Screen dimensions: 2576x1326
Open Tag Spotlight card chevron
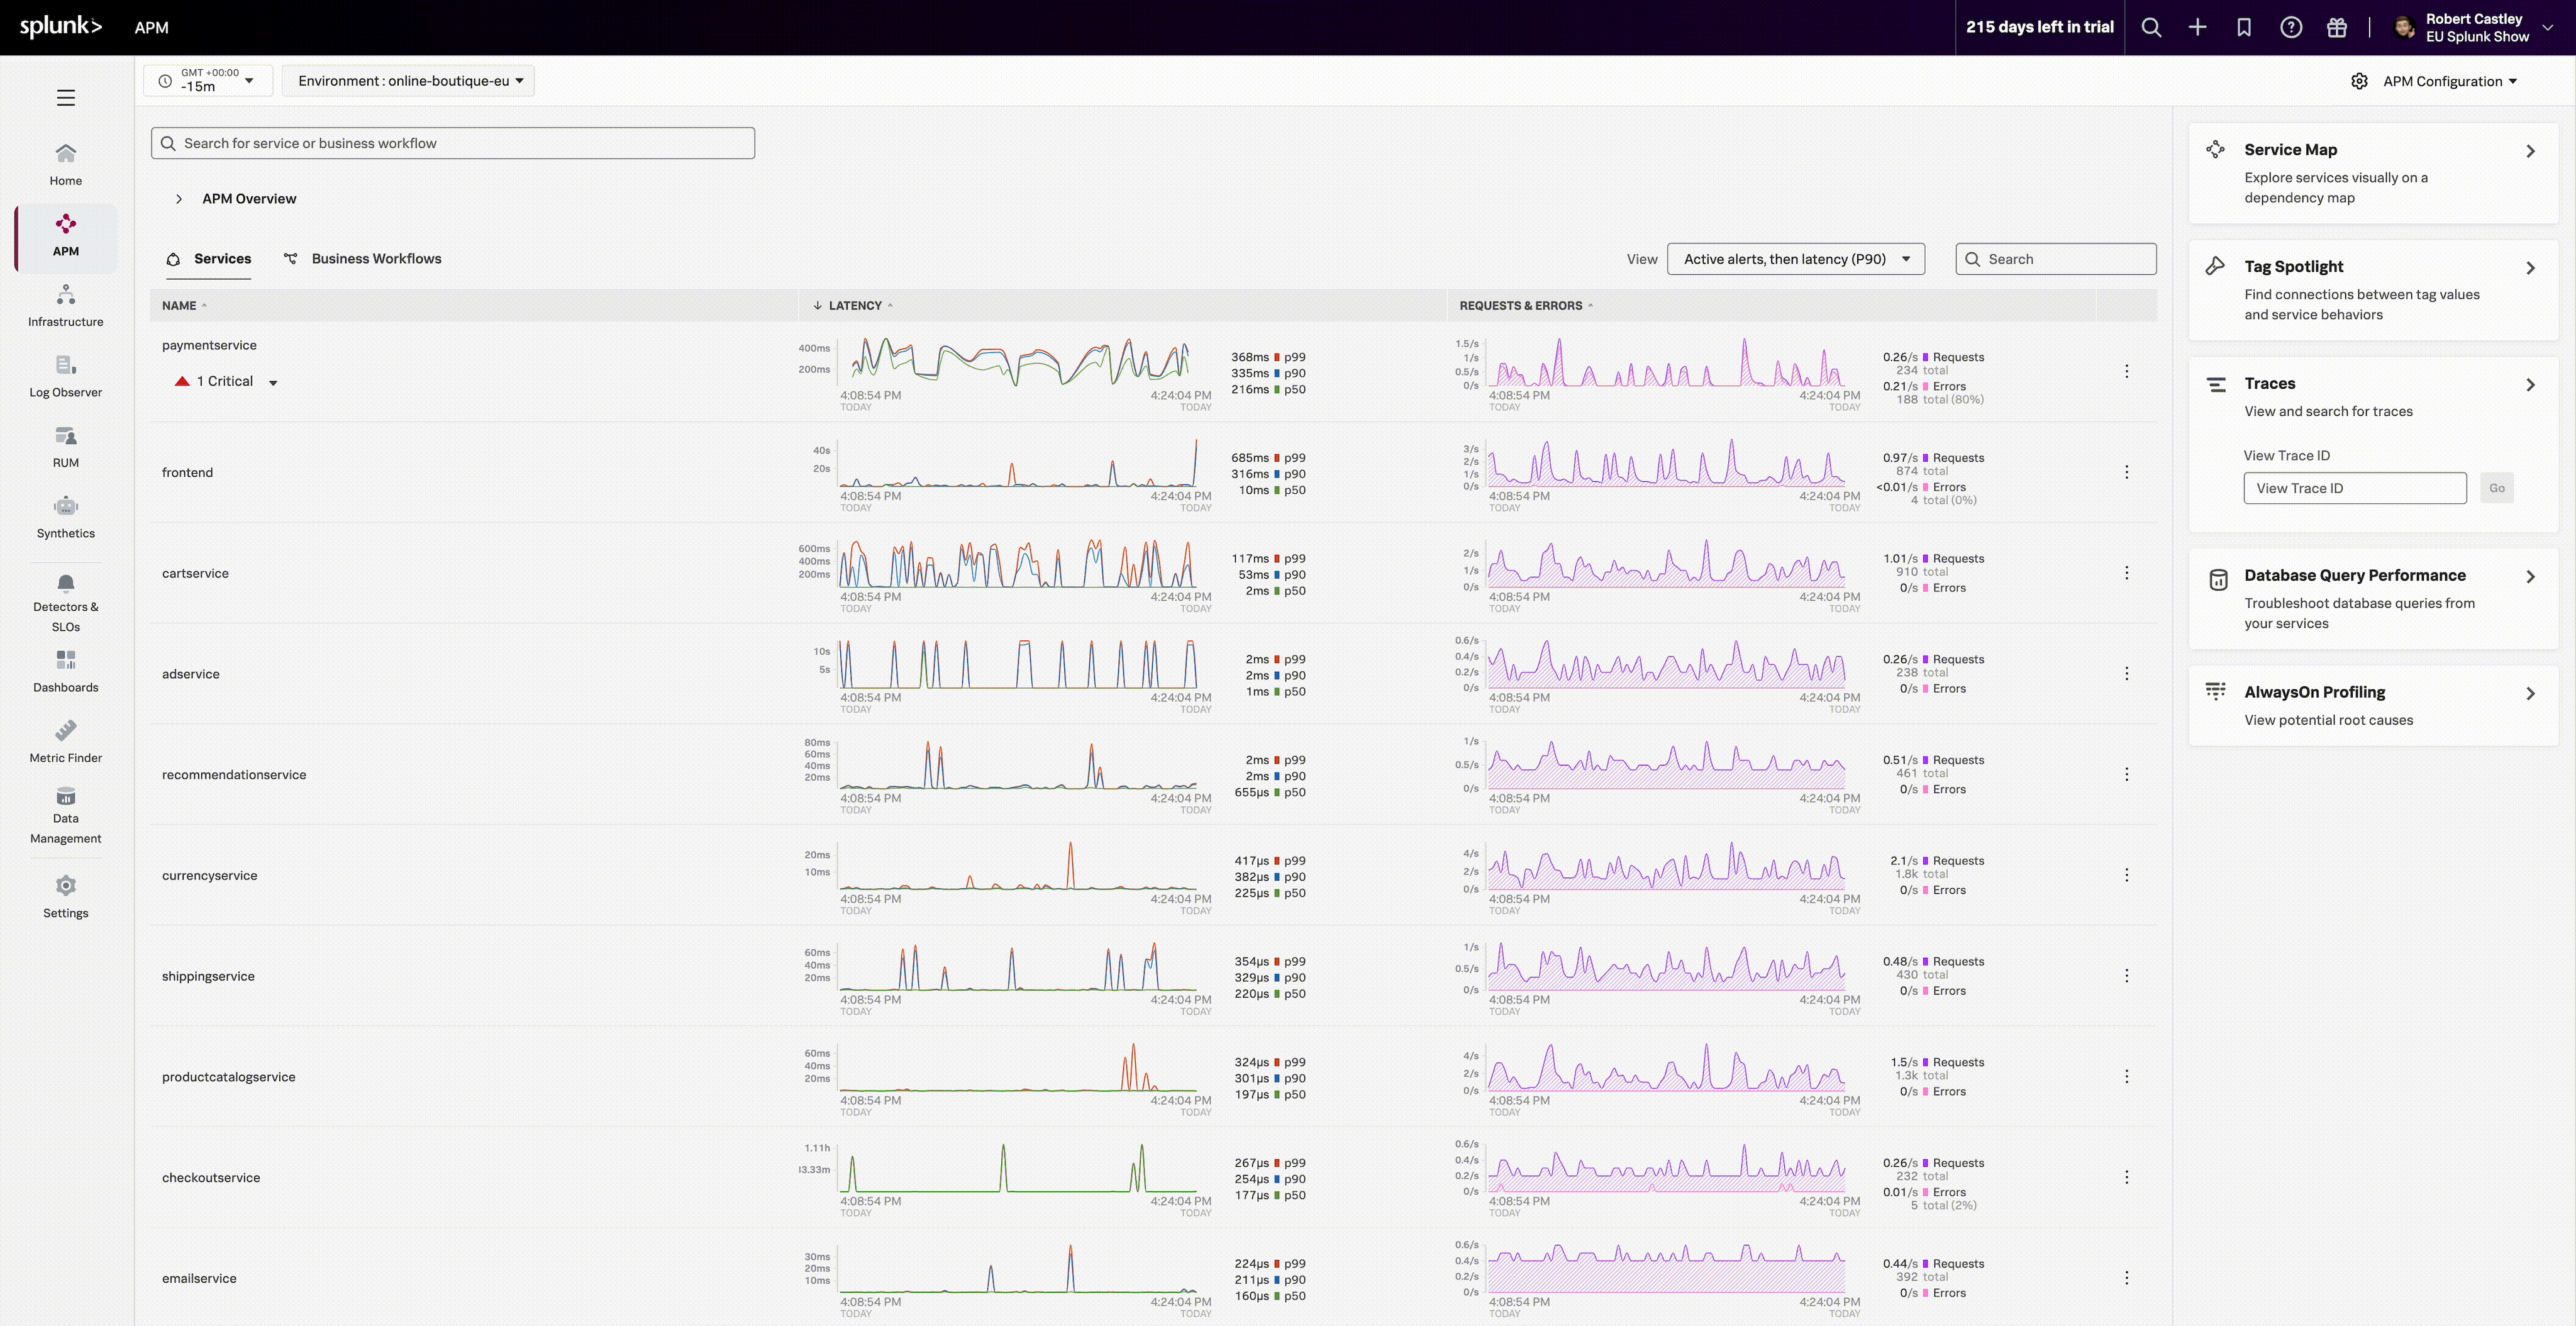pos(2530,268)
